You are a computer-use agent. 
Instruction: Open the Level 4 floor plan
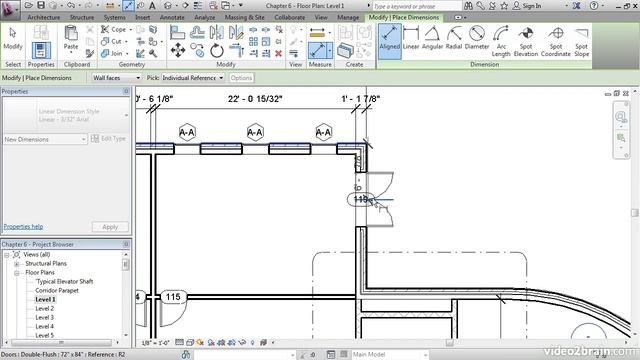click(x=44, y=326)
